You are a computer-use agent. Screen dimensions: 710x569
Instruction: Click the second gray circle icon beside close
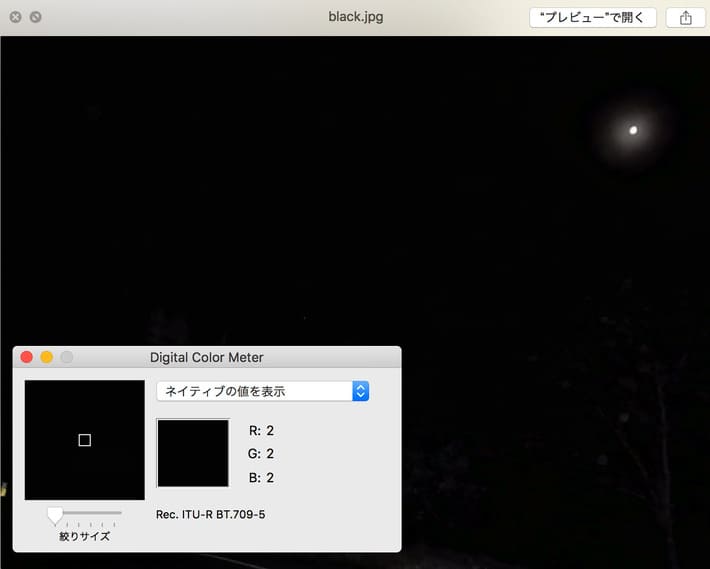pyautogui.click(x=35, y=17)
